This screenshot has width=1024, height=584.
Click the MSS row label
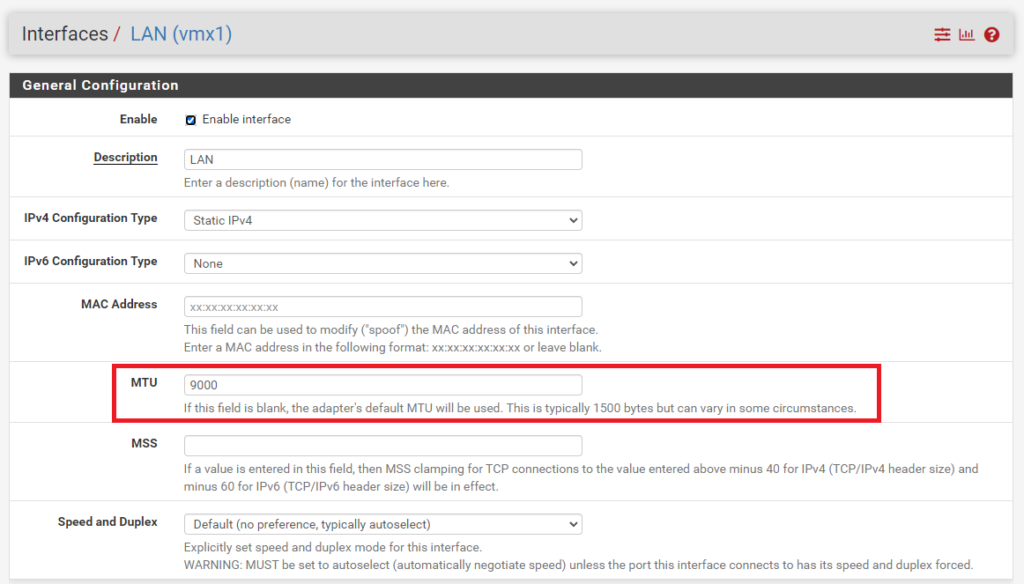point(144,443)
